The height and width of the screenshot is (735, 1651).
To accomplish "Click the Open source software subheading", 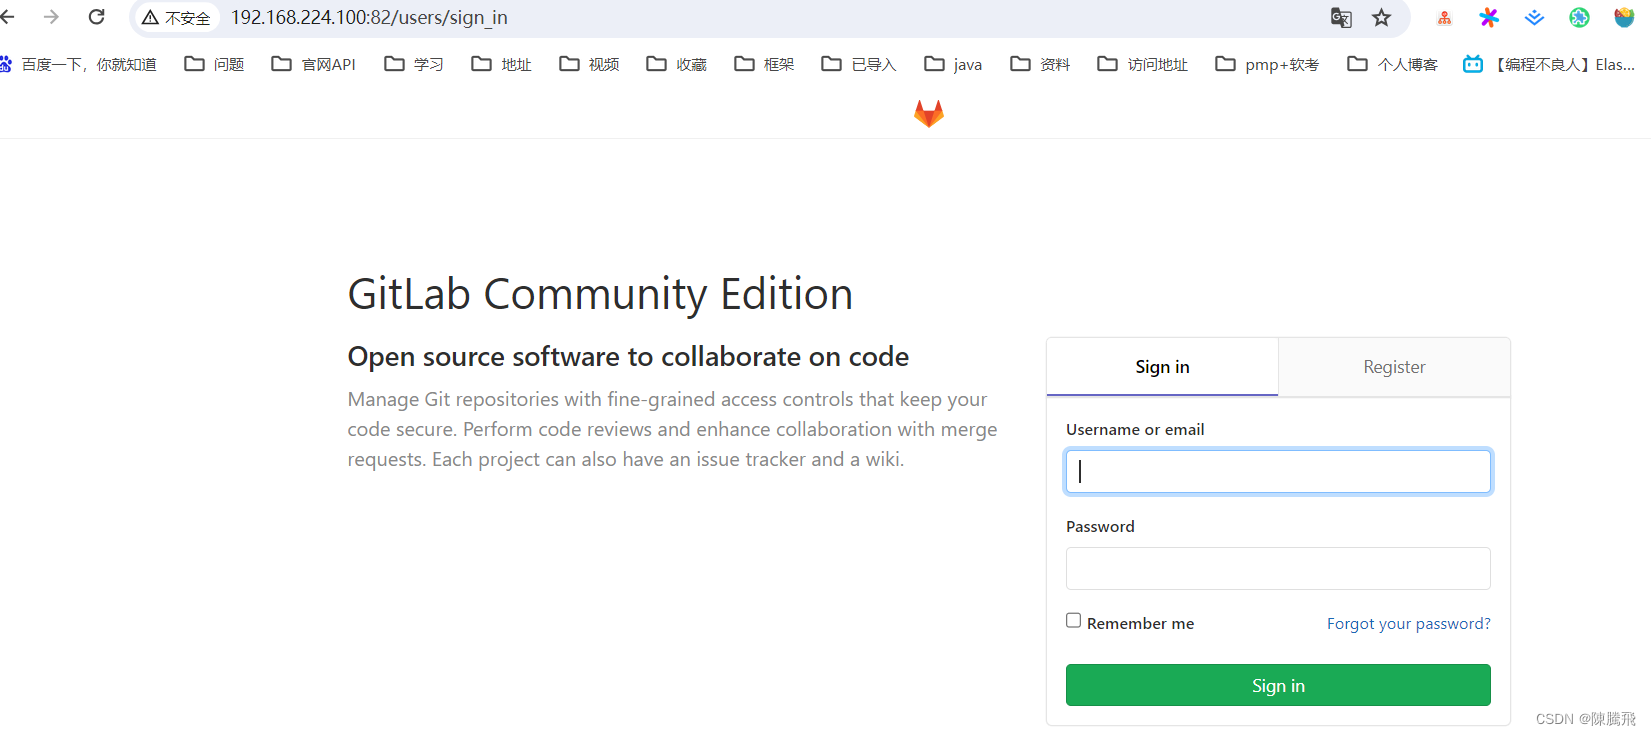I will point(628,356).
